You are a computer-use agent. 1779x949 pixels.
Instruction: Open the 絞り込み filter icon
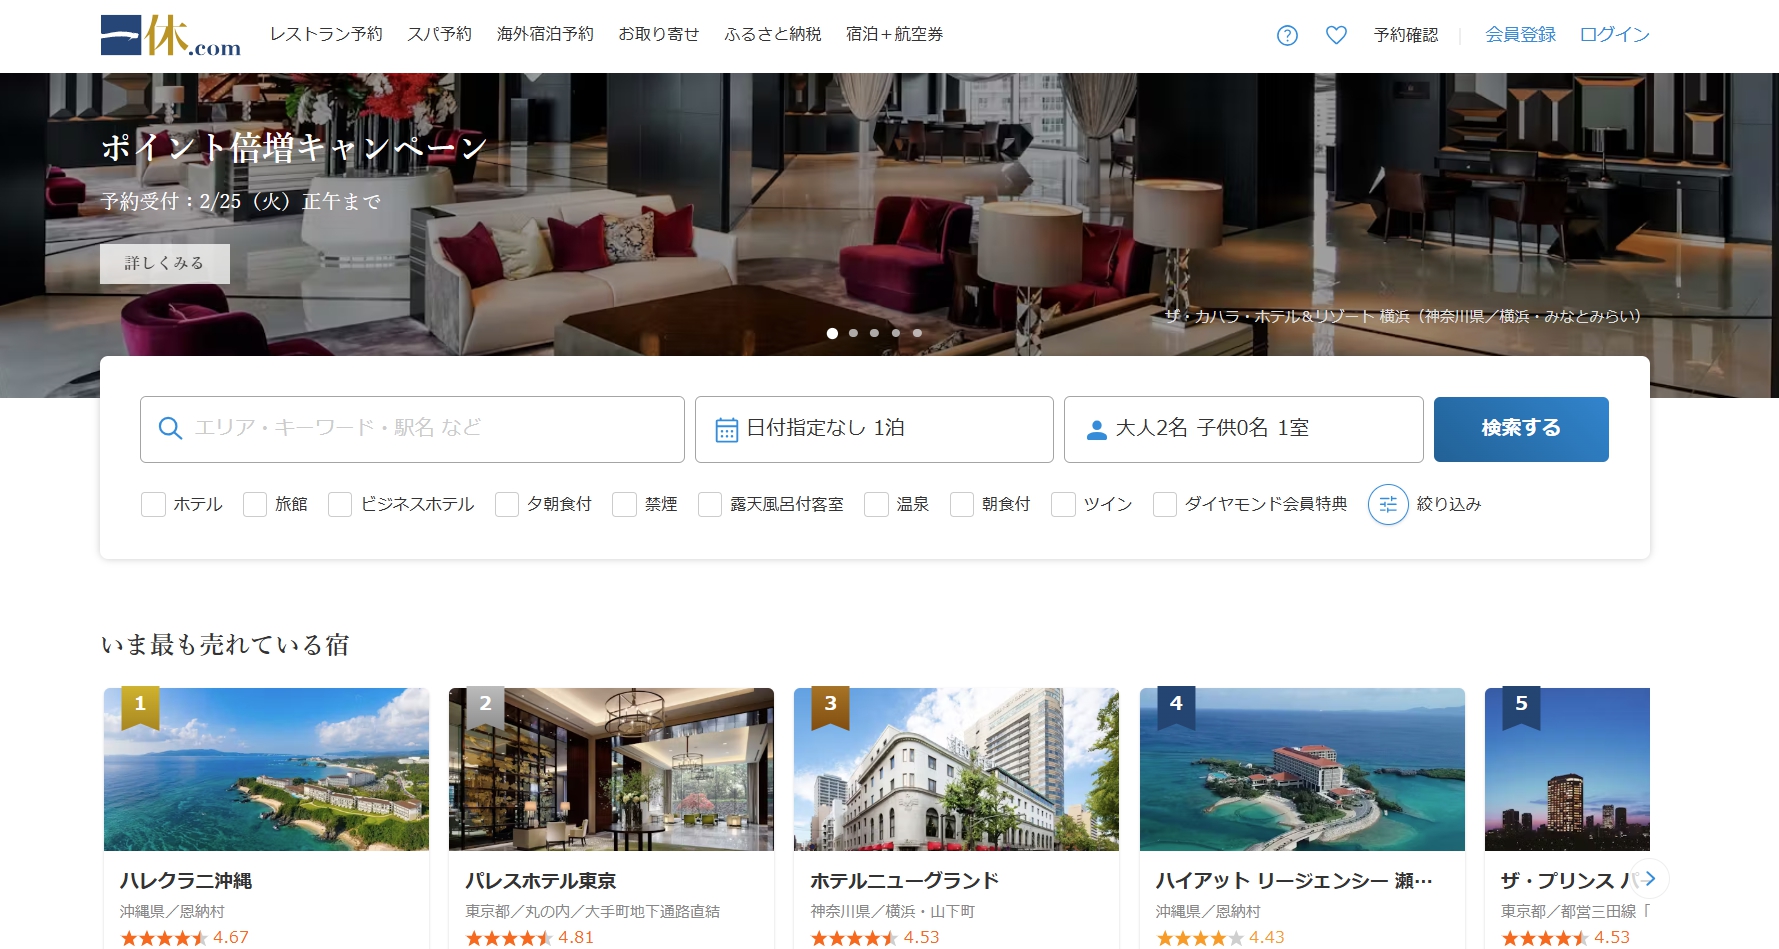1388,505
